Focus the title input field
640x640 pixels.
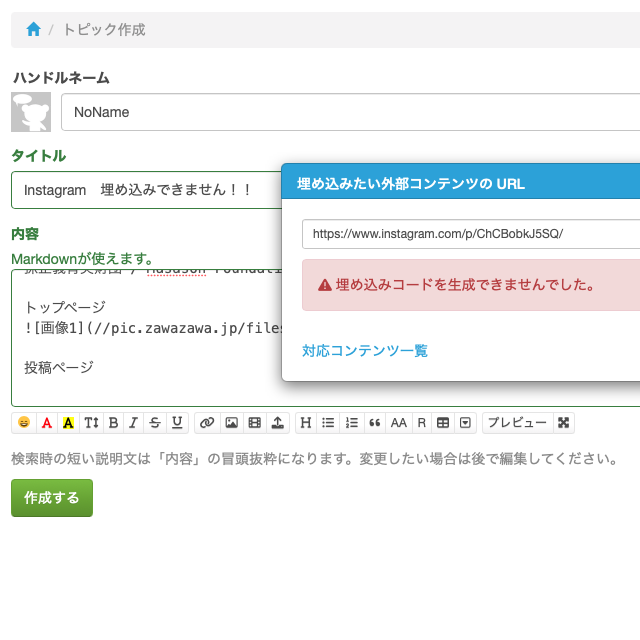[146, 190]
